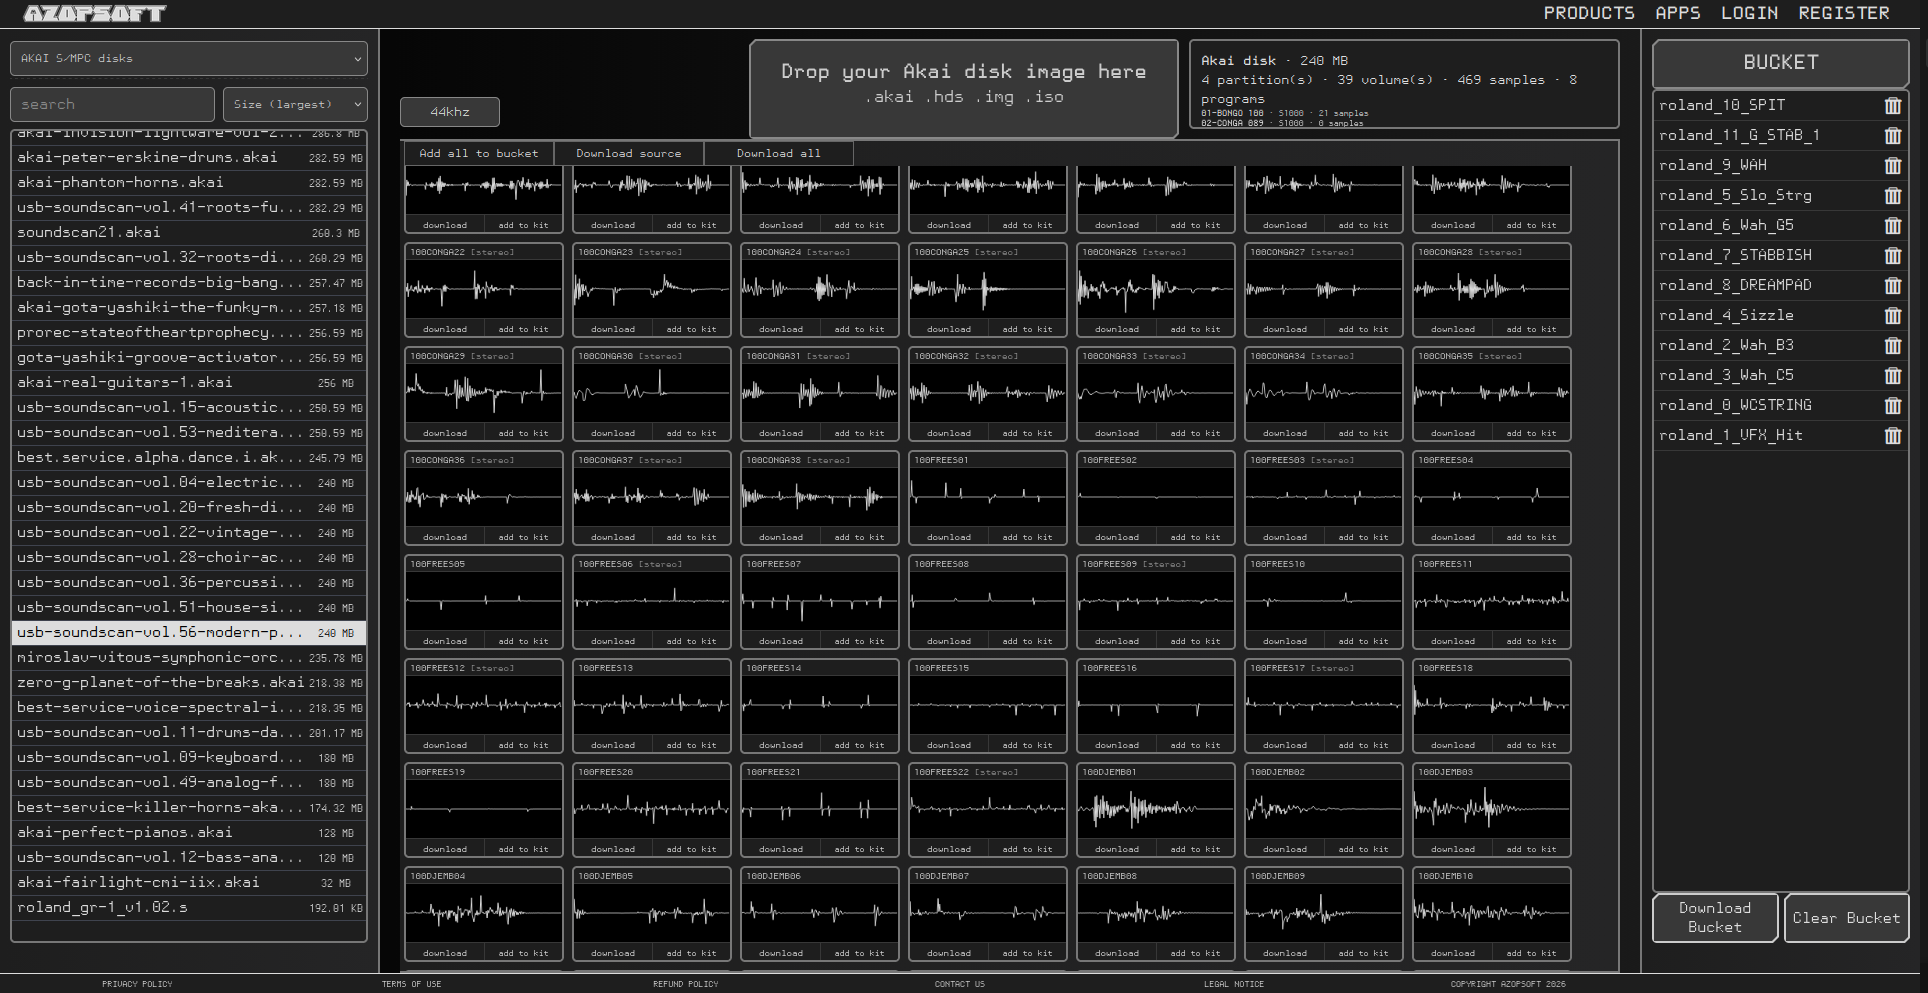Click the 100CONGA29 waveform thumbnail
Viewport: 1928px width, 993px height.
pyautogui.click(x=484, y=393)
